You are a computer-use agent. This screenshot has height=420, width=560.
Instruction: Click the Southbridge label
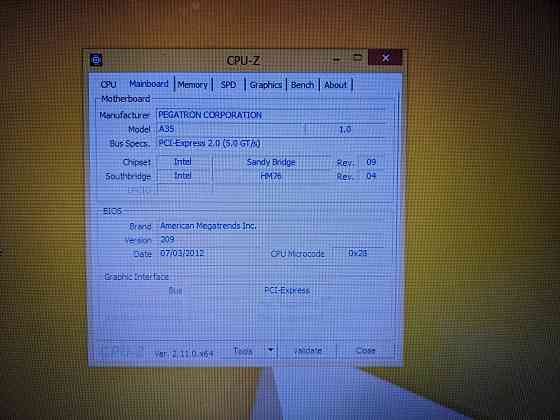click(128, 176)
